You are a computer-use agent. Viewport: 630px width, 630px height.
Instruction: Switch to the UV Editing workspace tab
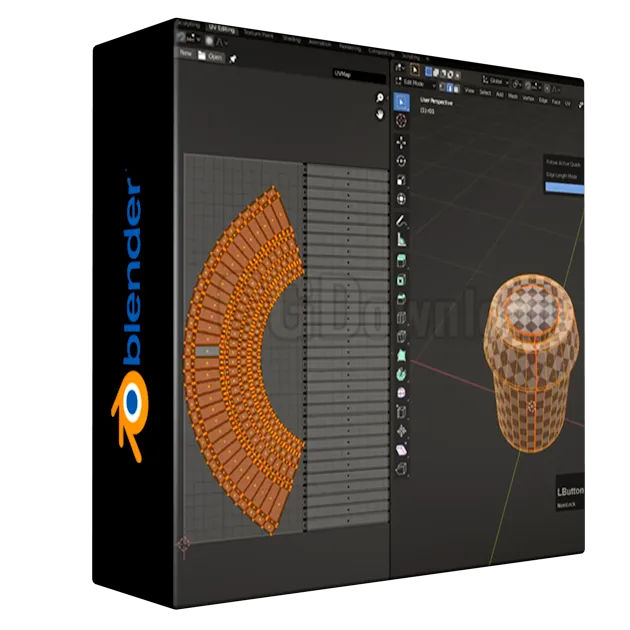pyautogui.click(x=222, y=29)
